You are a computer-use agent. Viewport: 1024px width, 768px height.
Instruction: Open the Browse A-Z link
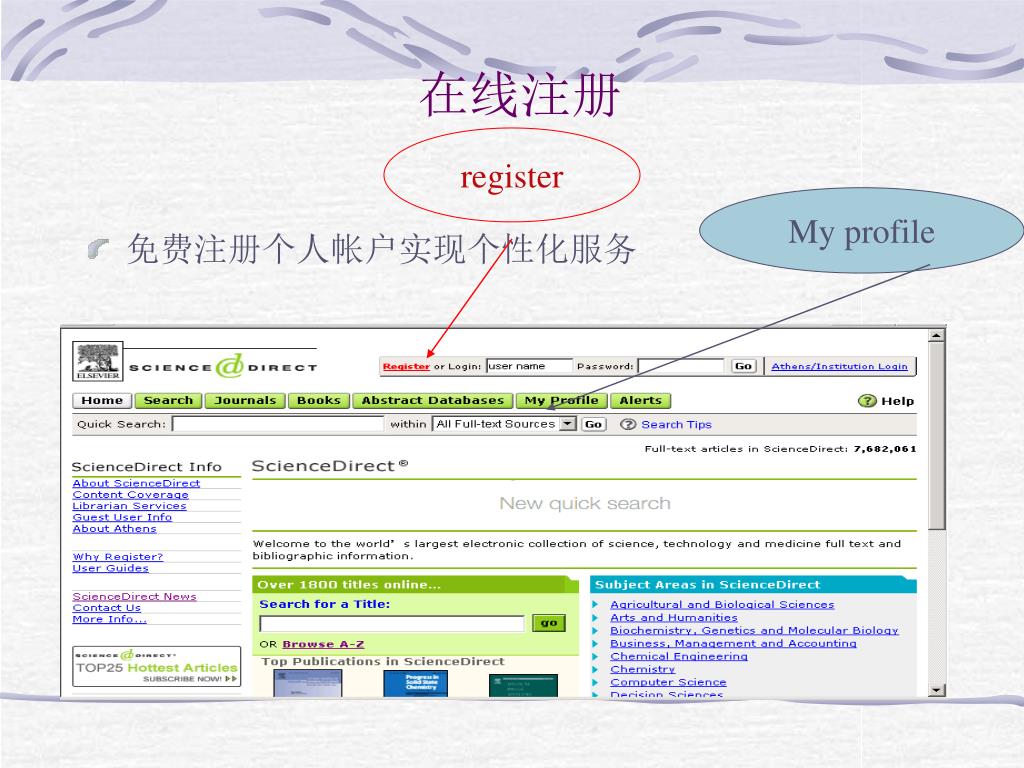click(323, 645)
